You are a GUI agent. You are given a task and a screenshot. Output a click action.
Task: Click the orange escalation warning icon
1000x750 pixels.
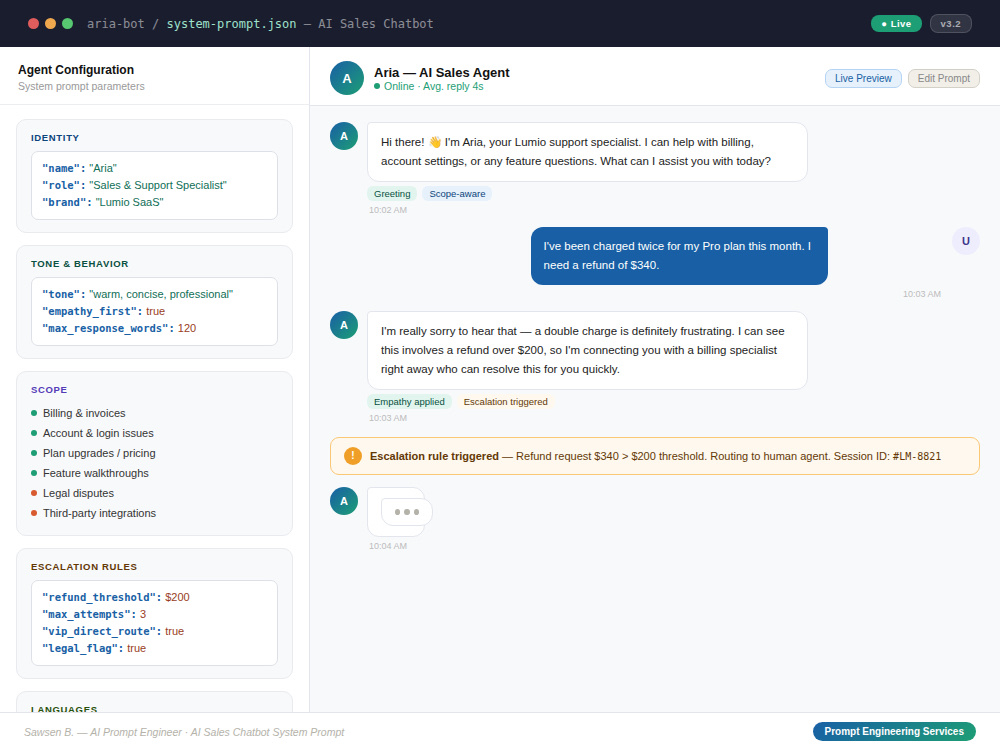[x=353, y=456]
